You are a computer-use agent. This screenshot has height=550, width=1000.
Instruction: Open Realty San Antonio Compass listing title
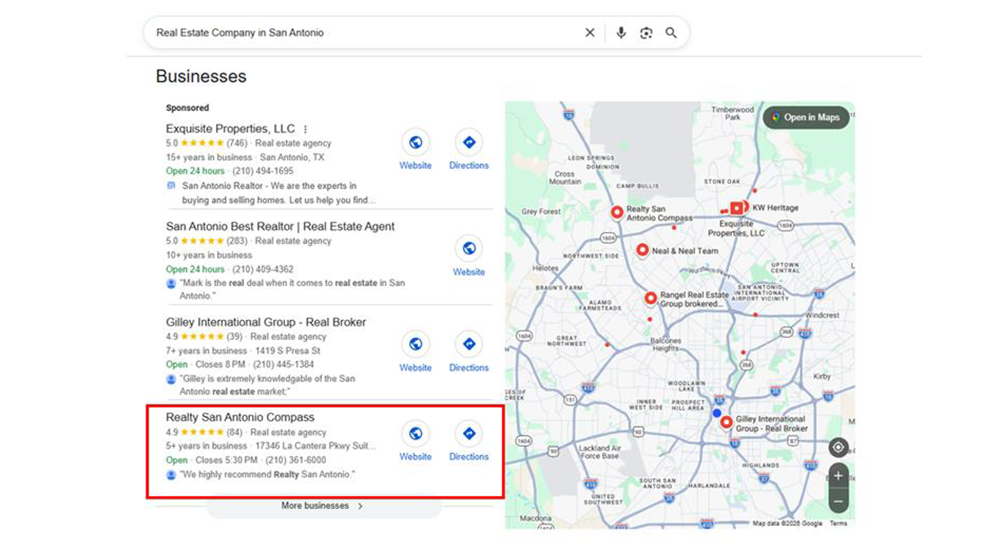pos(240,417)
